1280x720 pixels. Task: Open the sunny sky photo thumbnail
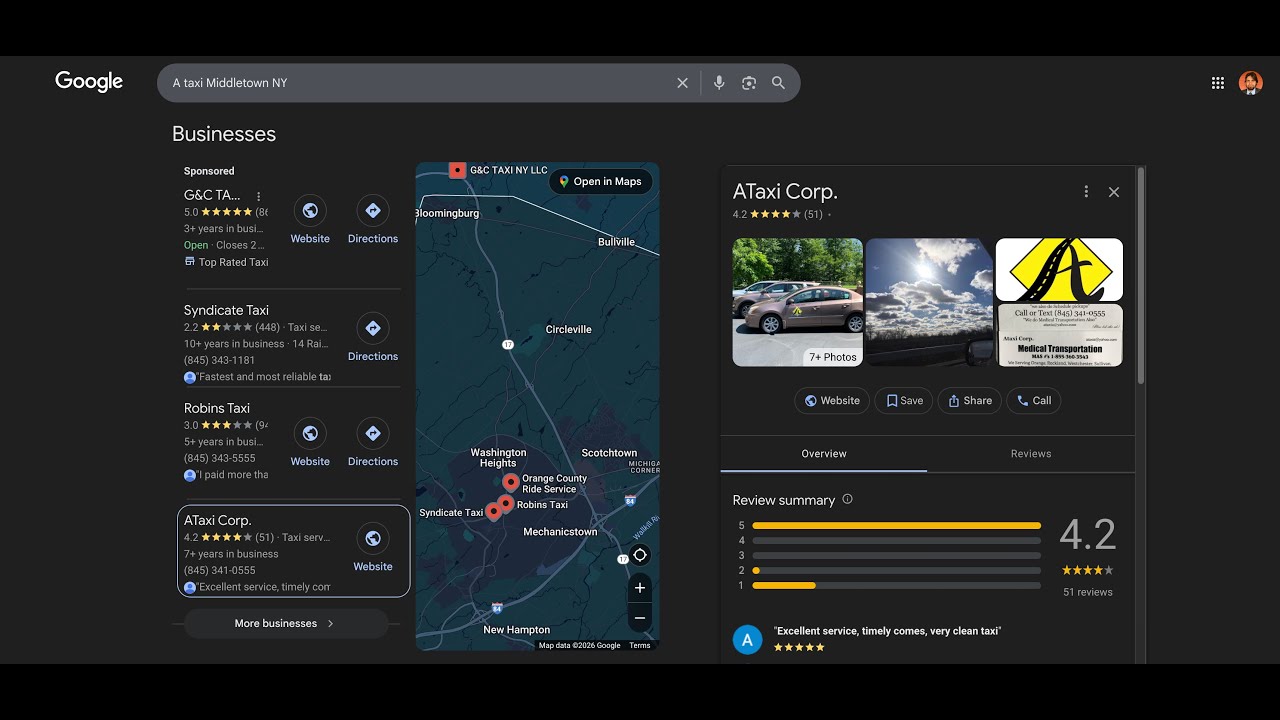point(929,302)
